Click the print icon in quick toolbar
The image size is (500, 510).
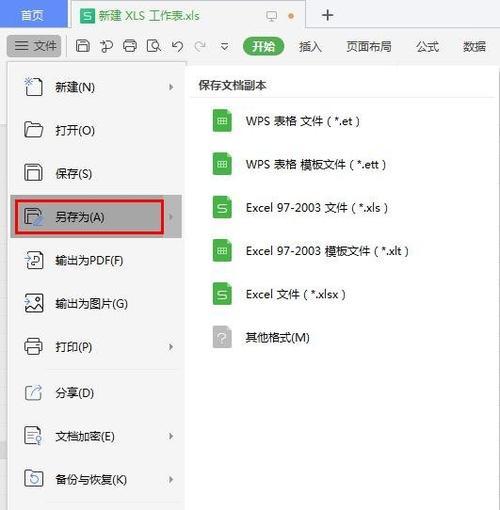(130, 46)
